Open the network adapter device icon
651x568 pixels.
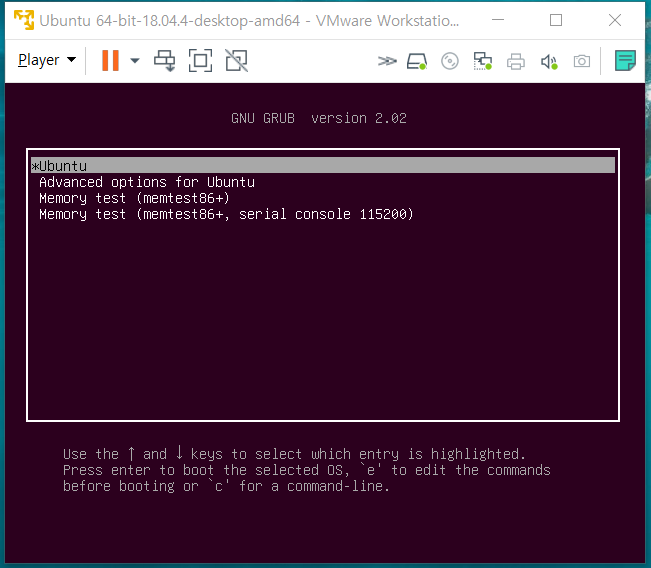tap(482, 61)
